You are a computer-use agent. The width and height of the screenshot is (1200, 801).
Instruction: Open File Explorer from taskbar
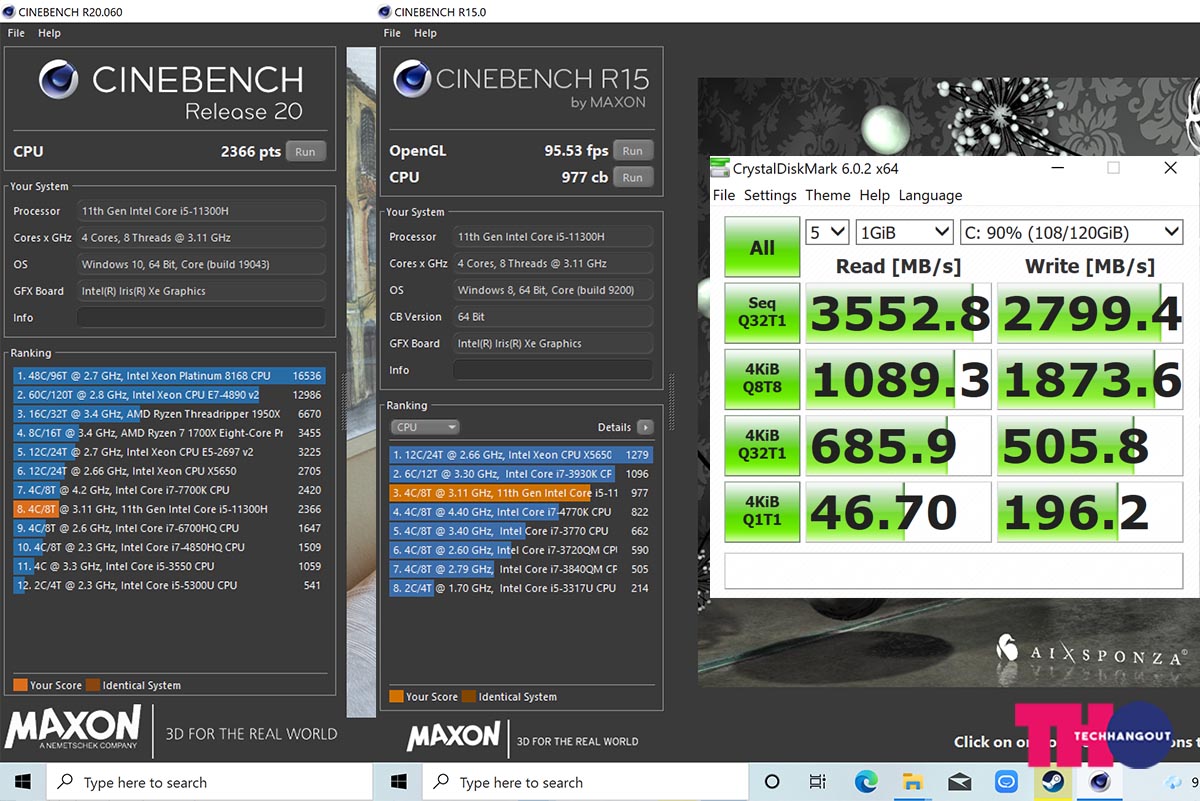(x=912, y=782)
